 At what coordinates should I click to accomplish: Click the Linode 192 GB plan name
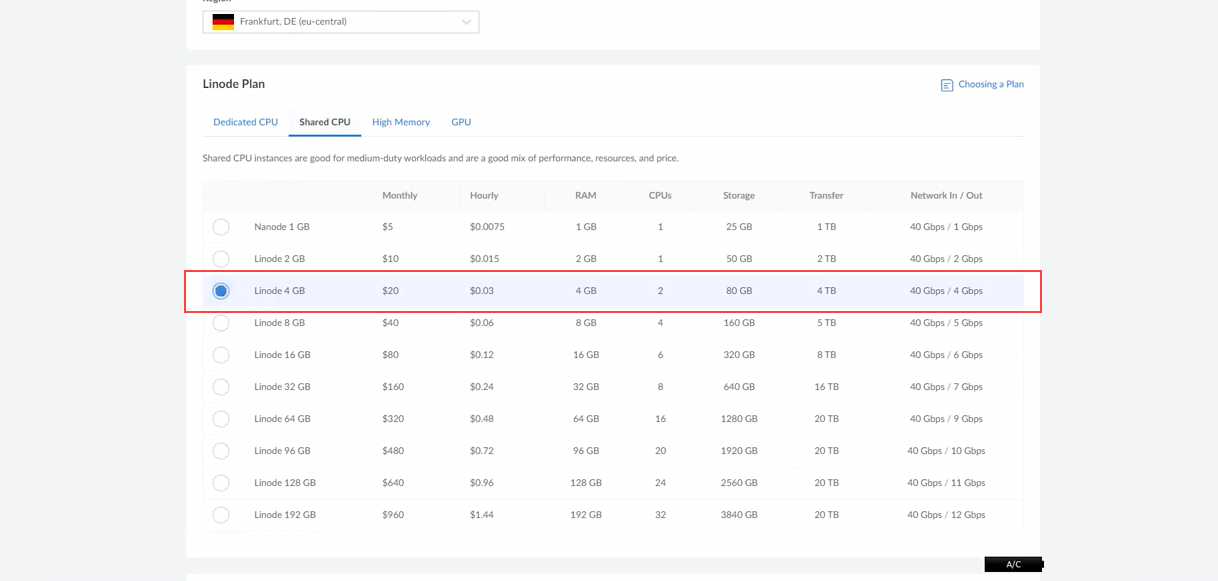(285, 515)
